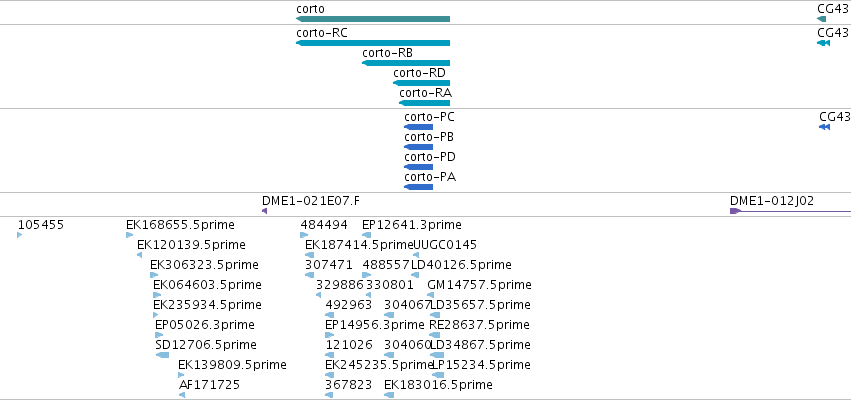Screen dimensions: 851x400
Task: Select the EK187414.5prime label
Action: 359,245
